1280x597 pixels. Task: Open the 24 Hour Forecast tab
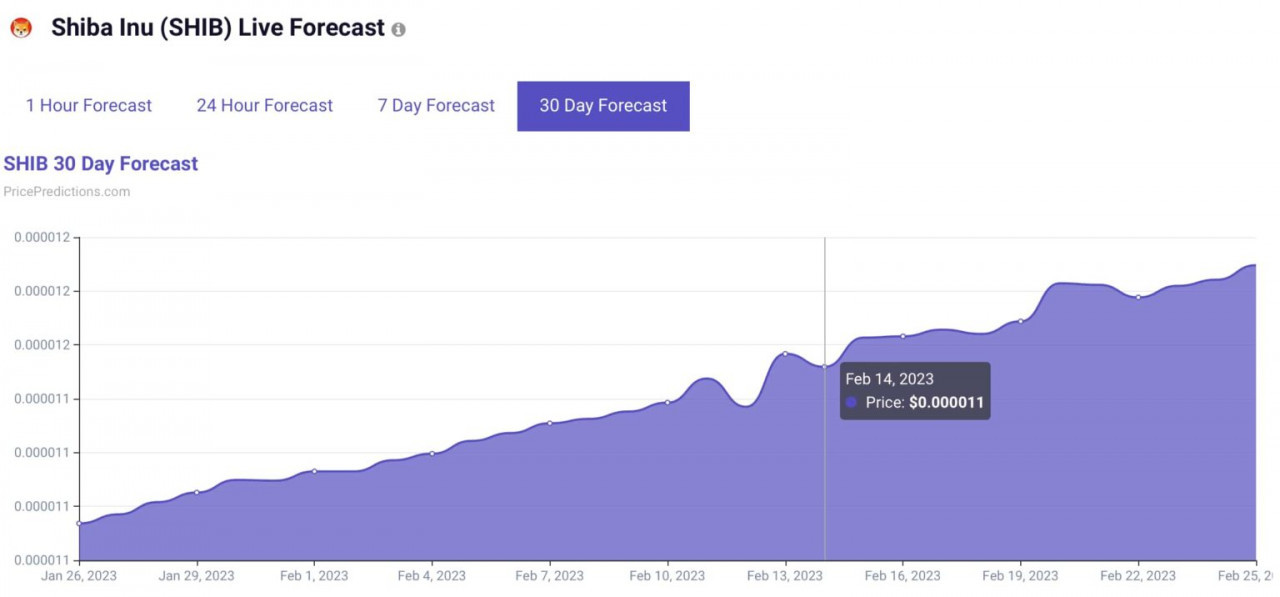point(265,106)
